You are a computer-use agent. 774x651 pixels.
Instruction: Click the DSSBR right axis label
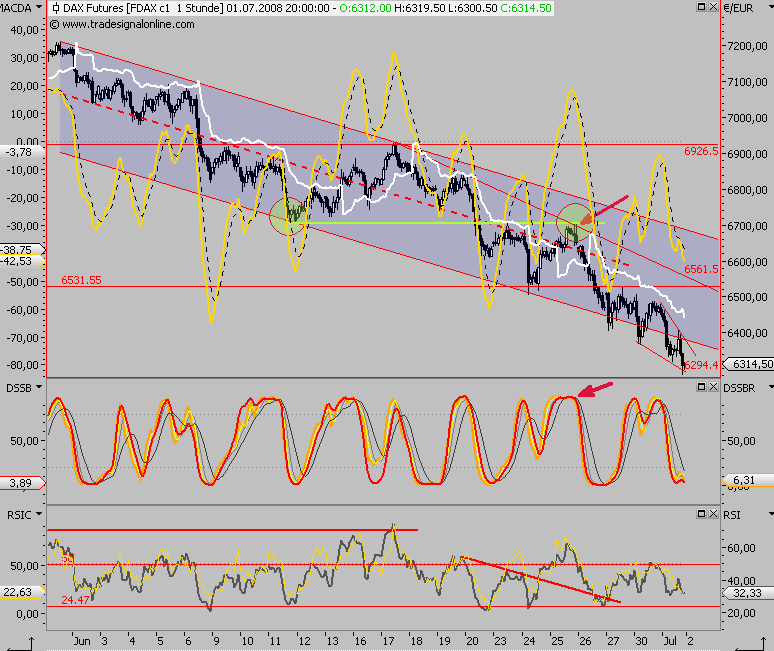click(x=739, y=388)
